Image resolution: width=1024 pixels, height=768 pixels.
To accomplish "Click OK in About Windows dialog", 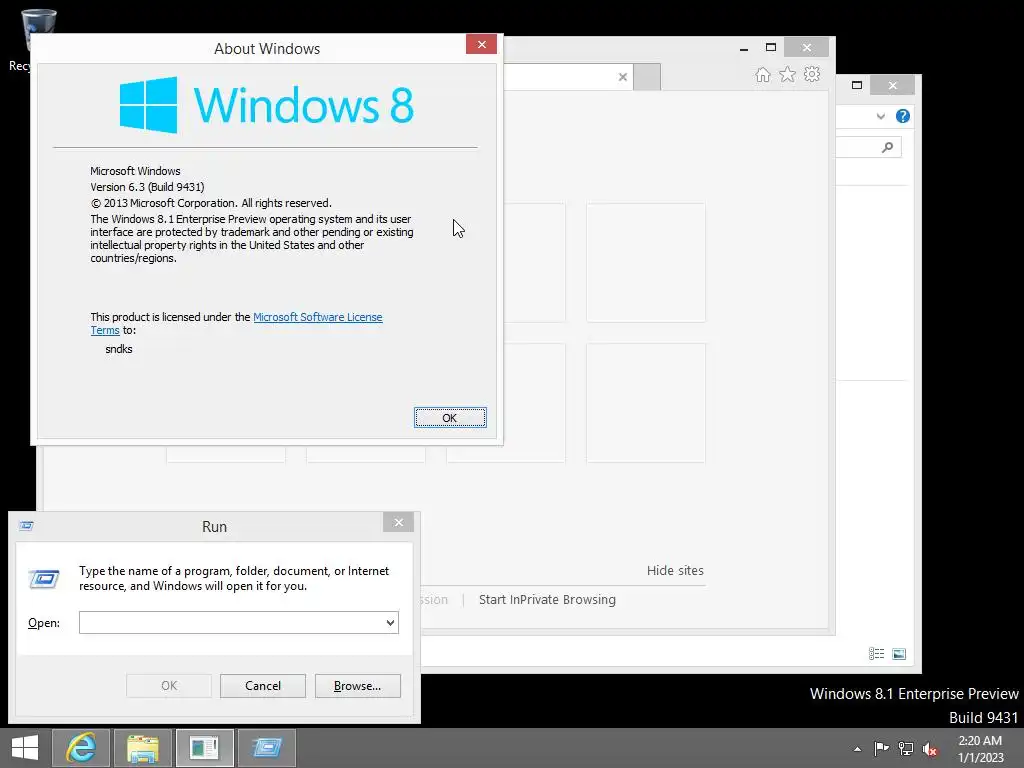I will [450, 418].
